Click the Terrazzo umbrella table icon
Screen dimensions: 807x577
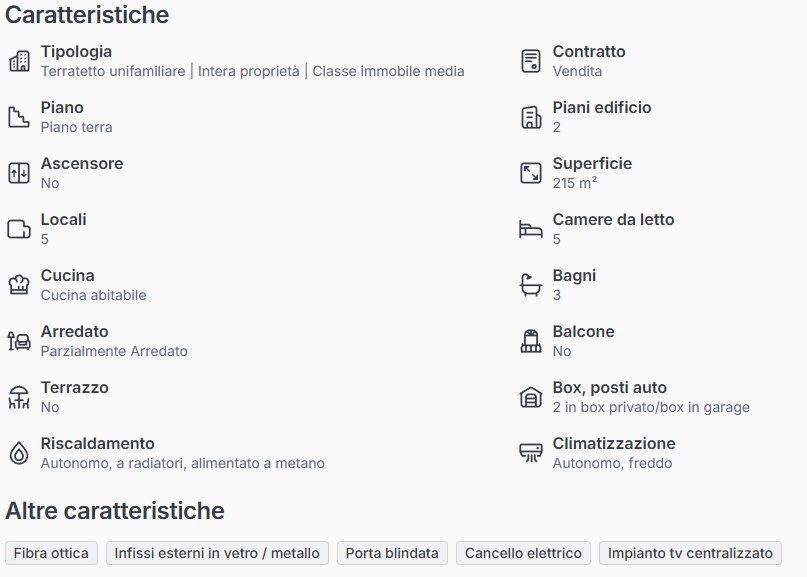tap(19, 397)
